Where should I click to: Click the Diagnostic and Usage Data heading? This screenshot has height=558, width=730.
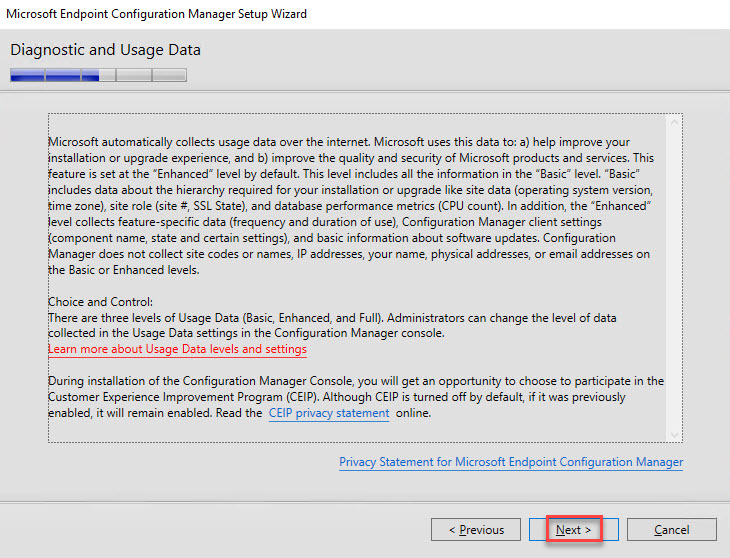105,50
